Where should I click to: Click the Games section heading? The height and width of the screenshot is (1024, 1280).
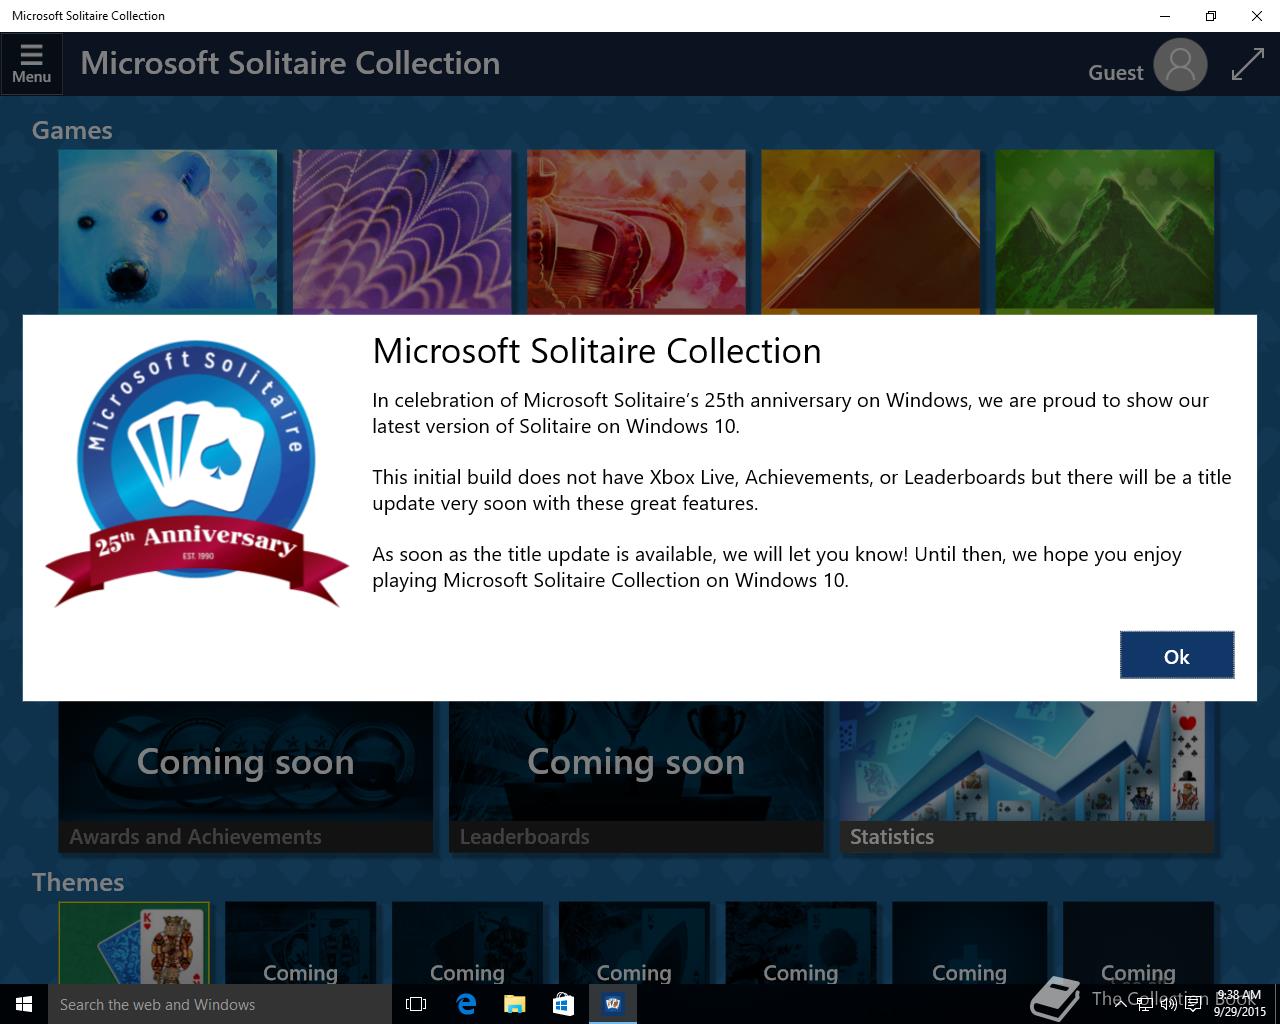point(72,130)
